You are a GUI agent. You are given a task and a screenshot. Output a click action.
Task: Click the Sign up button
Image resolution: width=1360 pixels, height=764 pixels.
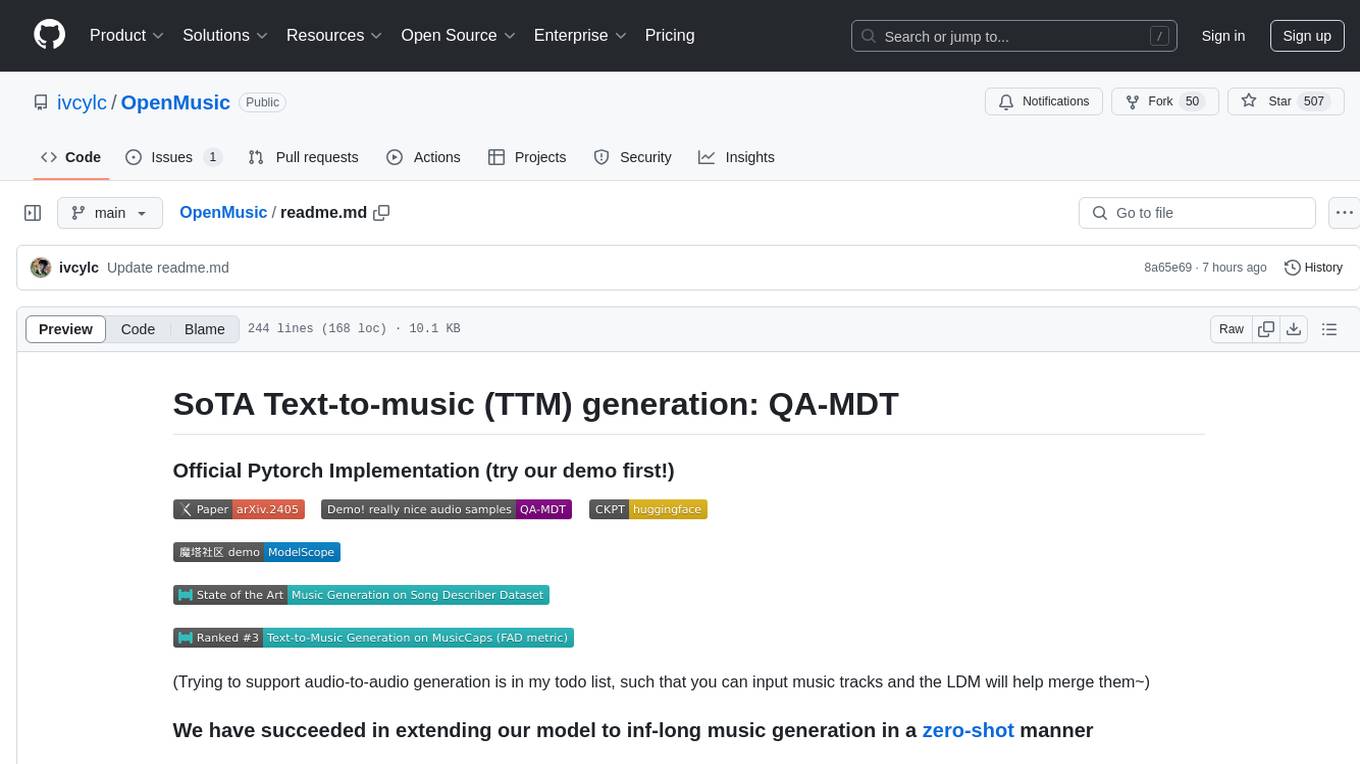1307,36
